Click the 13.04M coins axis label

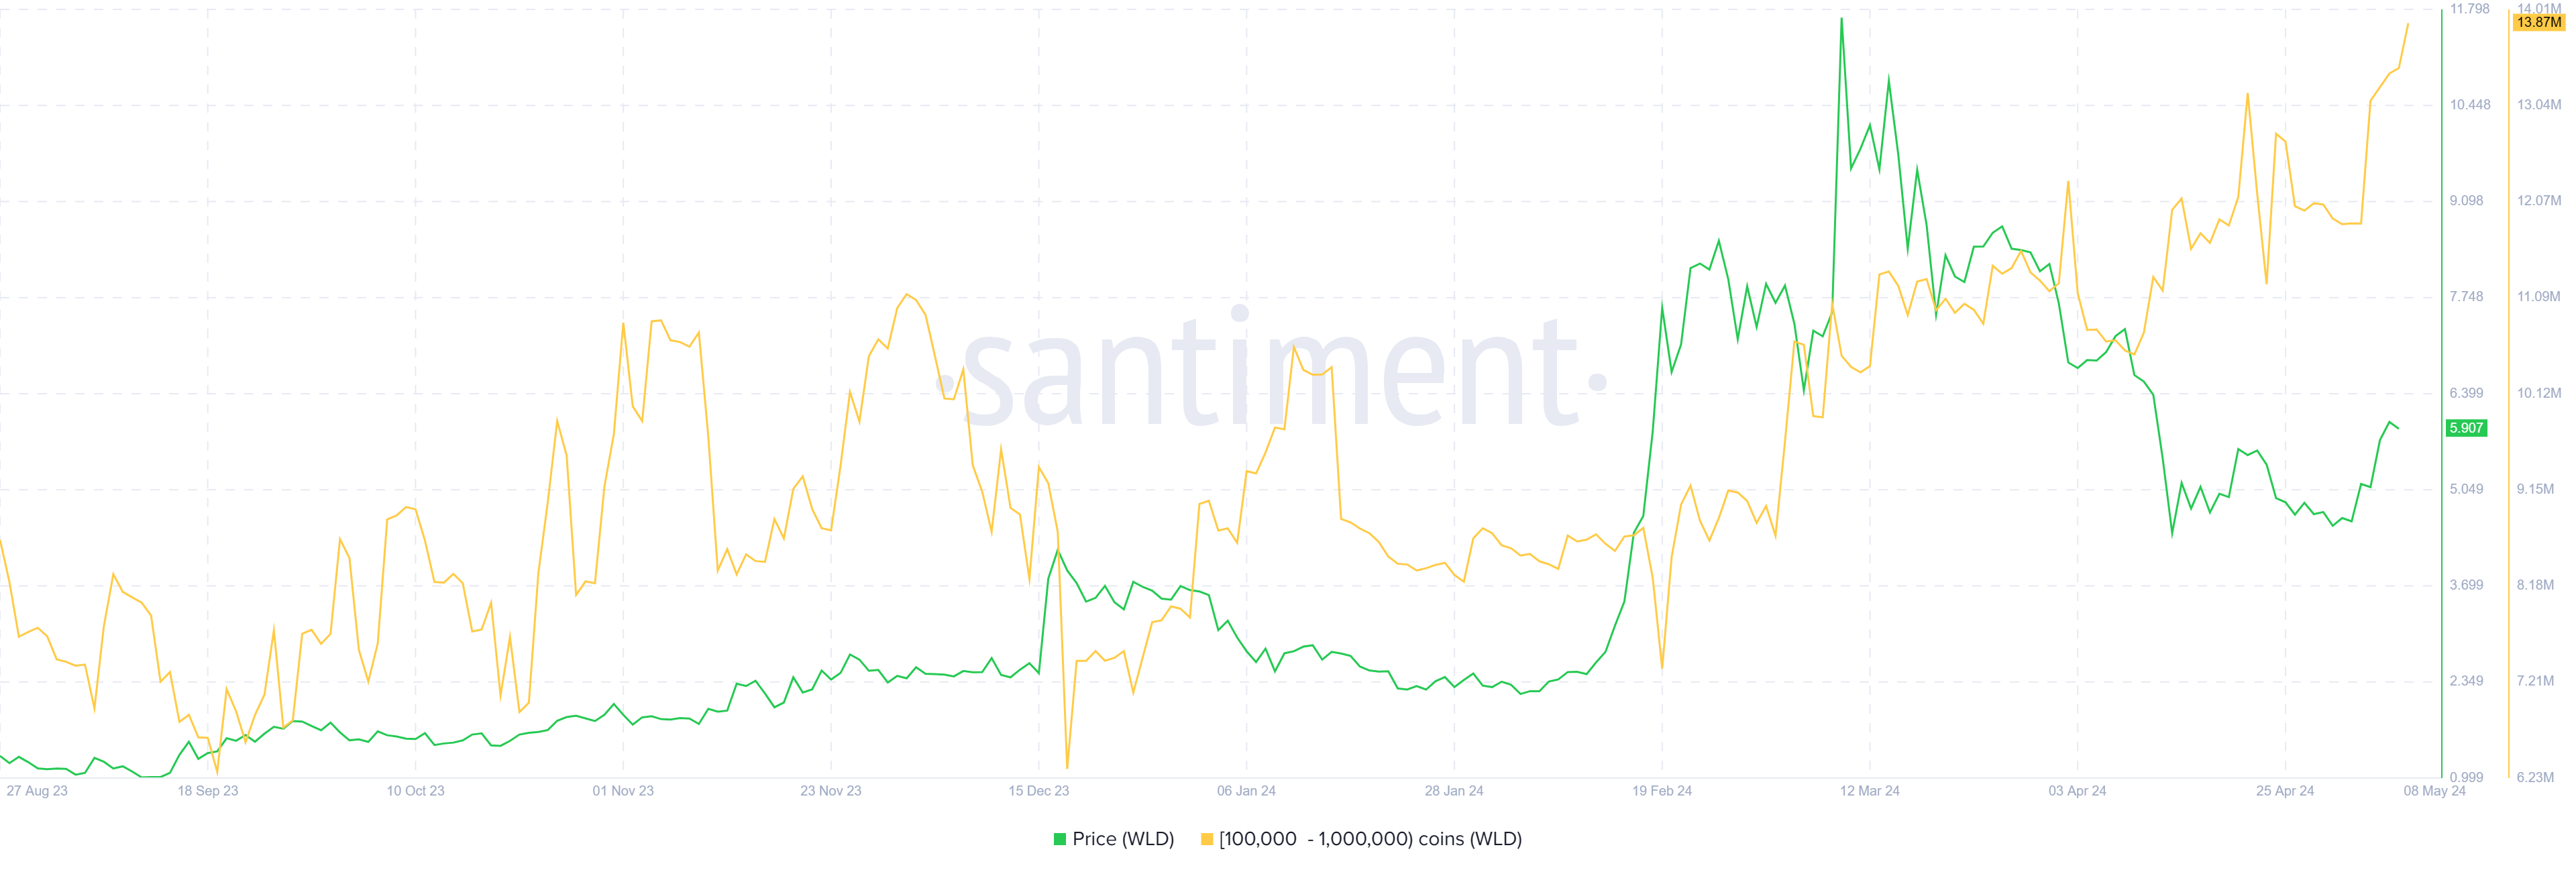[2538, 105]
